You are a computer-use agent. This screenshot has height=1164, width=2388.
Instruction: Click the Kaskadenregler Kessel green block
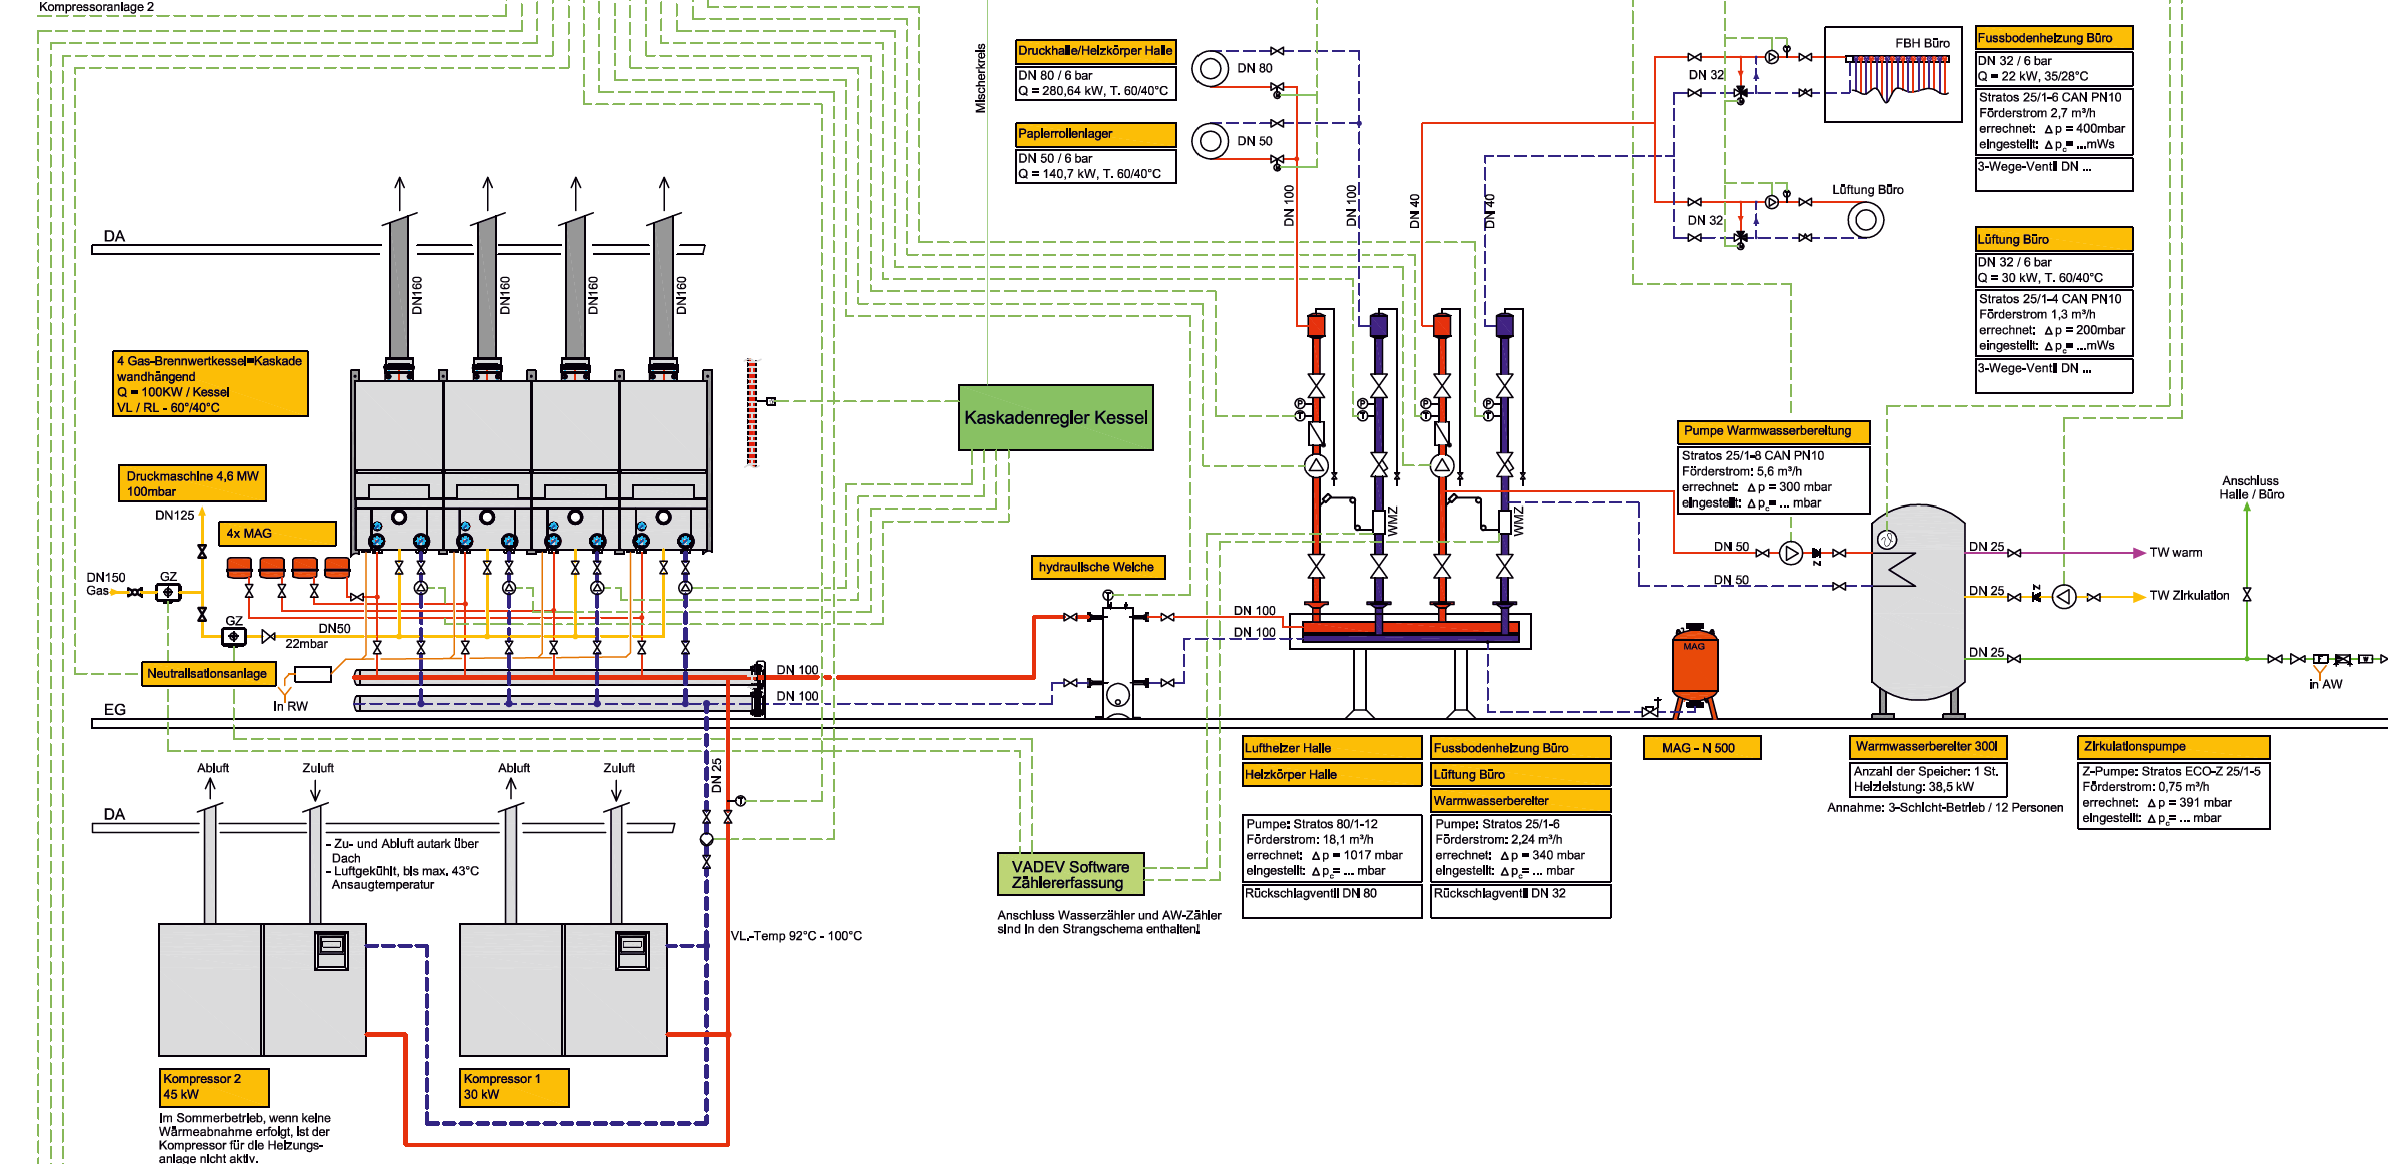(x=1055, y=417)
